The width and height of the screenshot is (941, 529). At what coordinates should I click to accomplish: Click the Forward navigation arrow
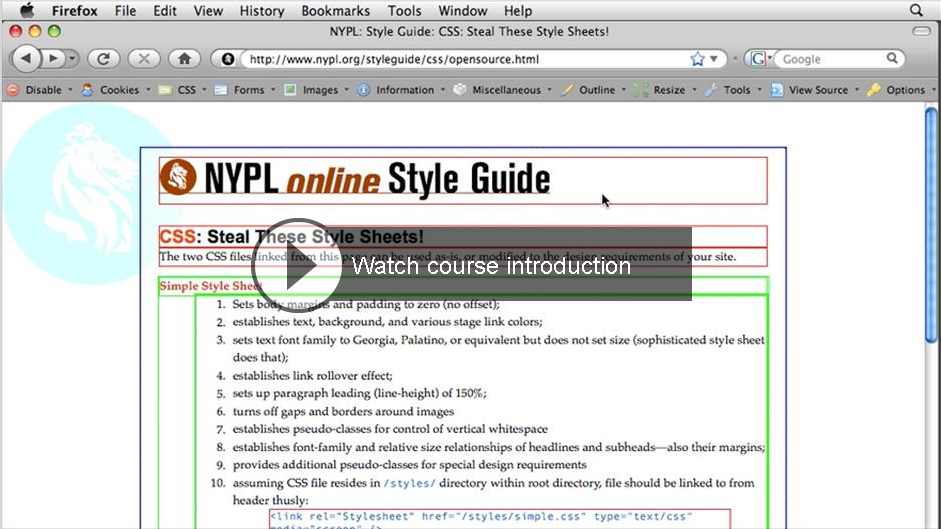(x=53, y=58)
